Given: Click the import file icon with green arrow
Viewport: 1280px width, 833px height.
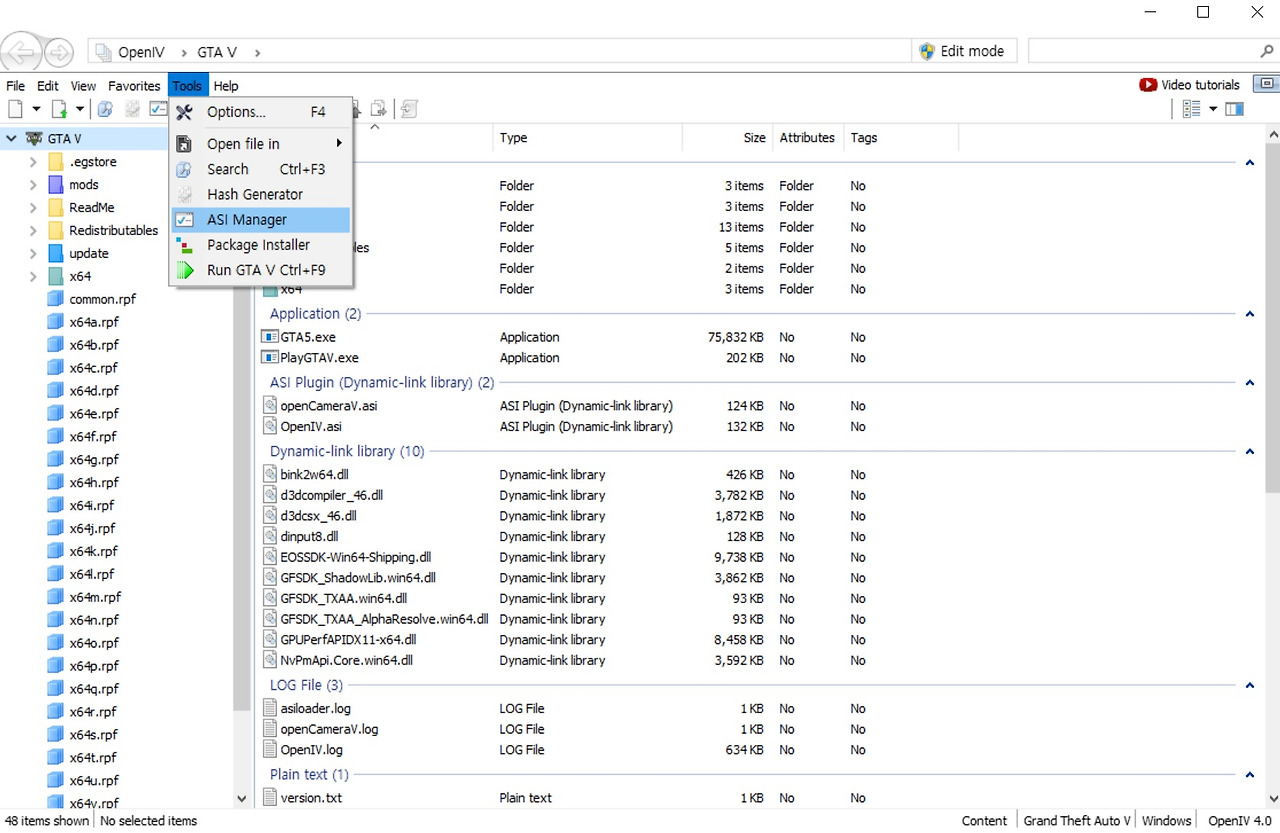Looking at the screenshot, I should pos(59,109).
